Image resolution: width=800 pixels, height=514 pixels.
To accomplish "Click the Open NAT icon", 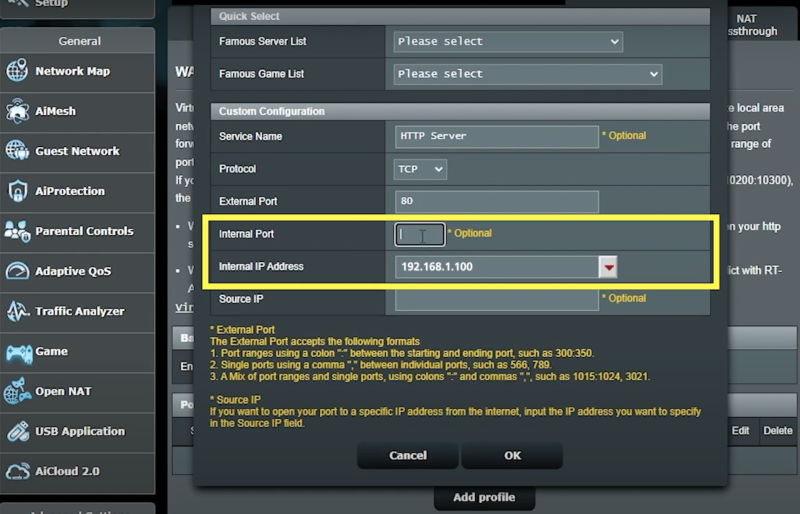I will click(x=17, y=391).
